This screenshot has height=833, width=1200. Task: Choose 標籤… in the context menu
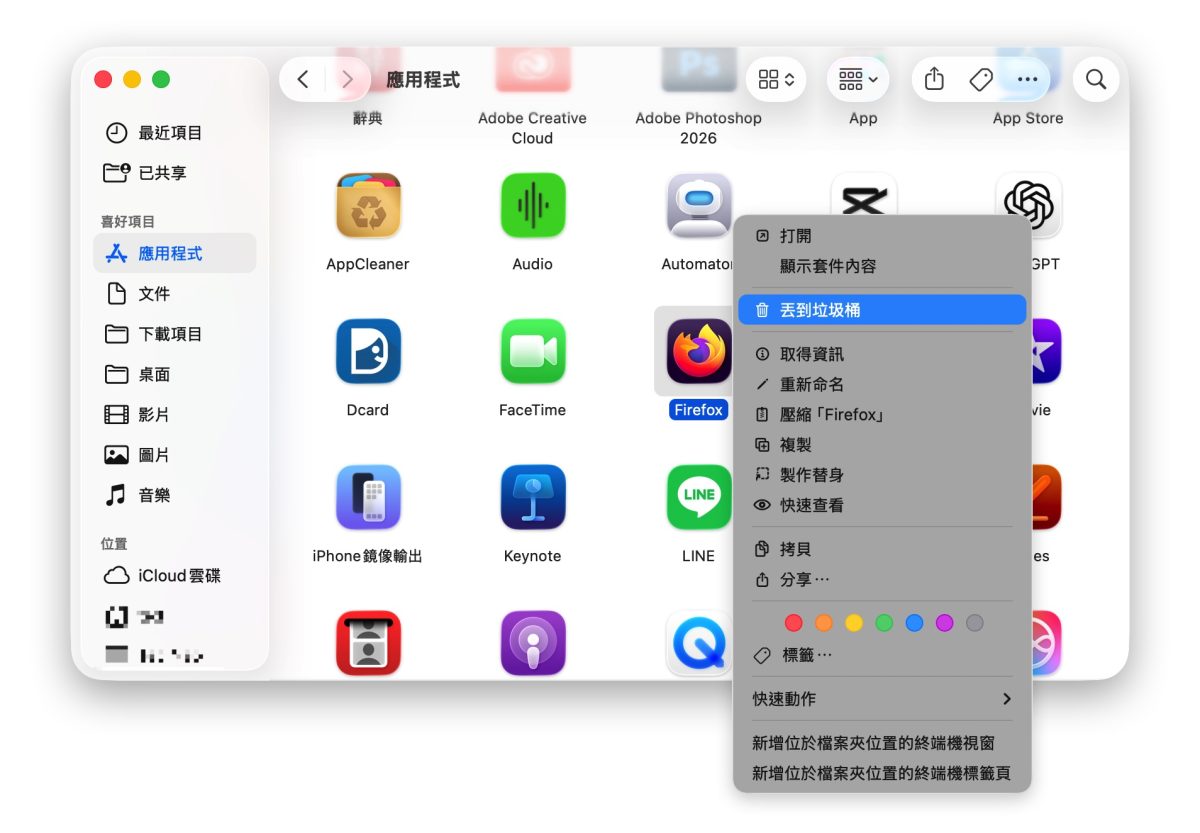click(x=882, y=655)
